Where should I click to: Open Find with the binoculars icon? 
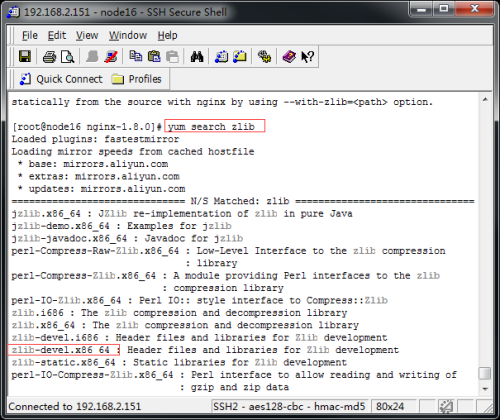[197, 57]
